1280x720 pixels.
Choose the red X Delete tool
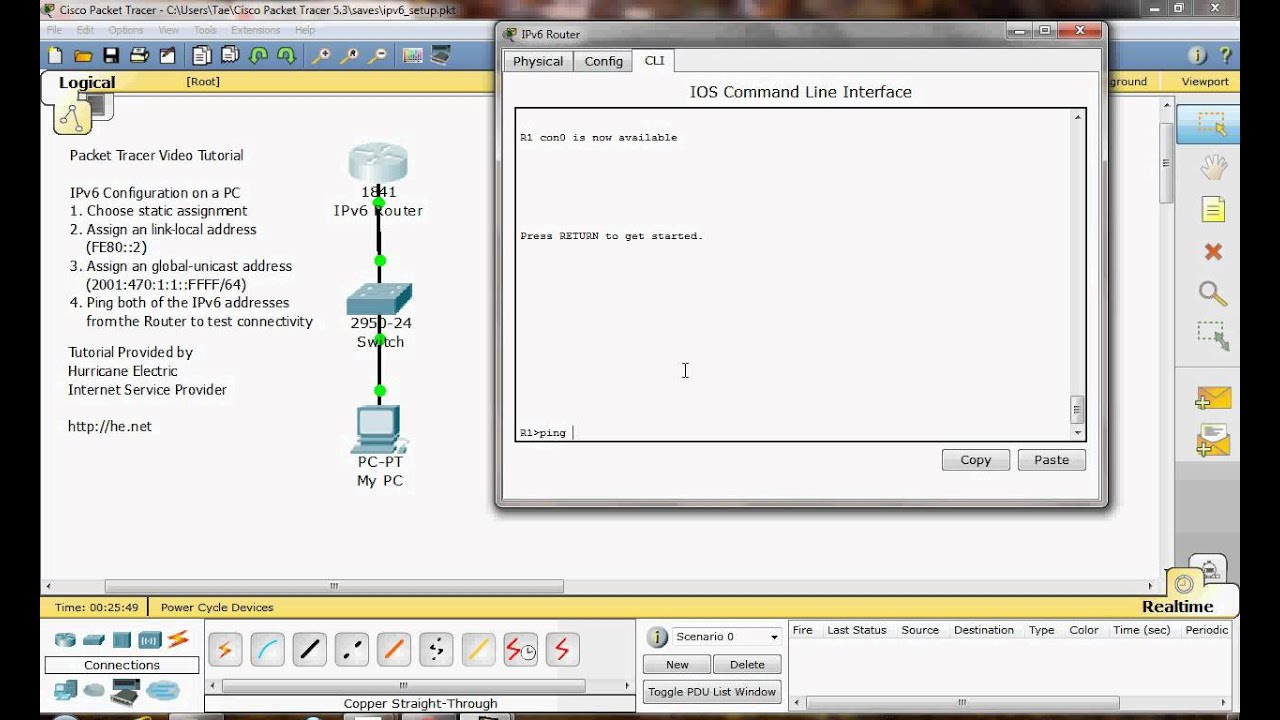[1213, 252]
